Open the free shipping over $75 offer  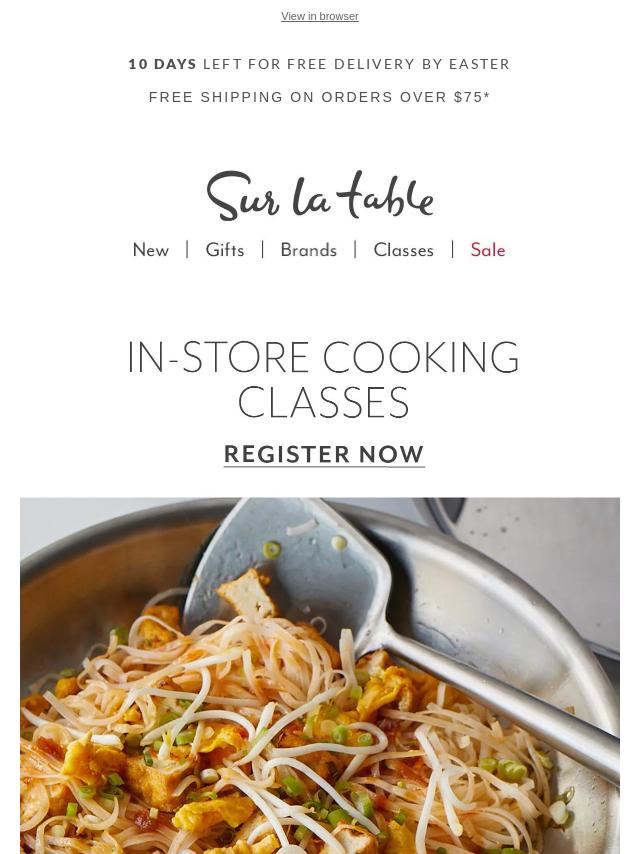click(x=320, y=97)
